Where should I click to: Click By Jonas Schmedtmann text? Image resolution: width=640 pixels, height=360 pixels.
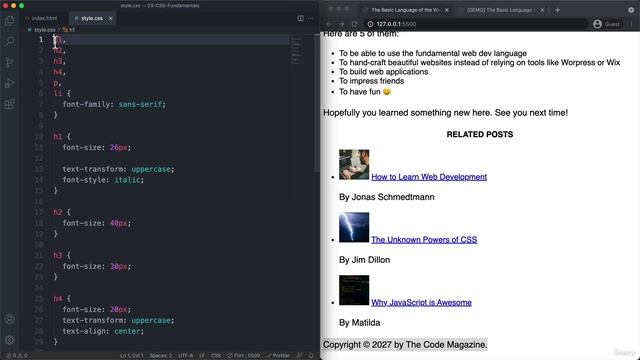(x=387, y=197)
